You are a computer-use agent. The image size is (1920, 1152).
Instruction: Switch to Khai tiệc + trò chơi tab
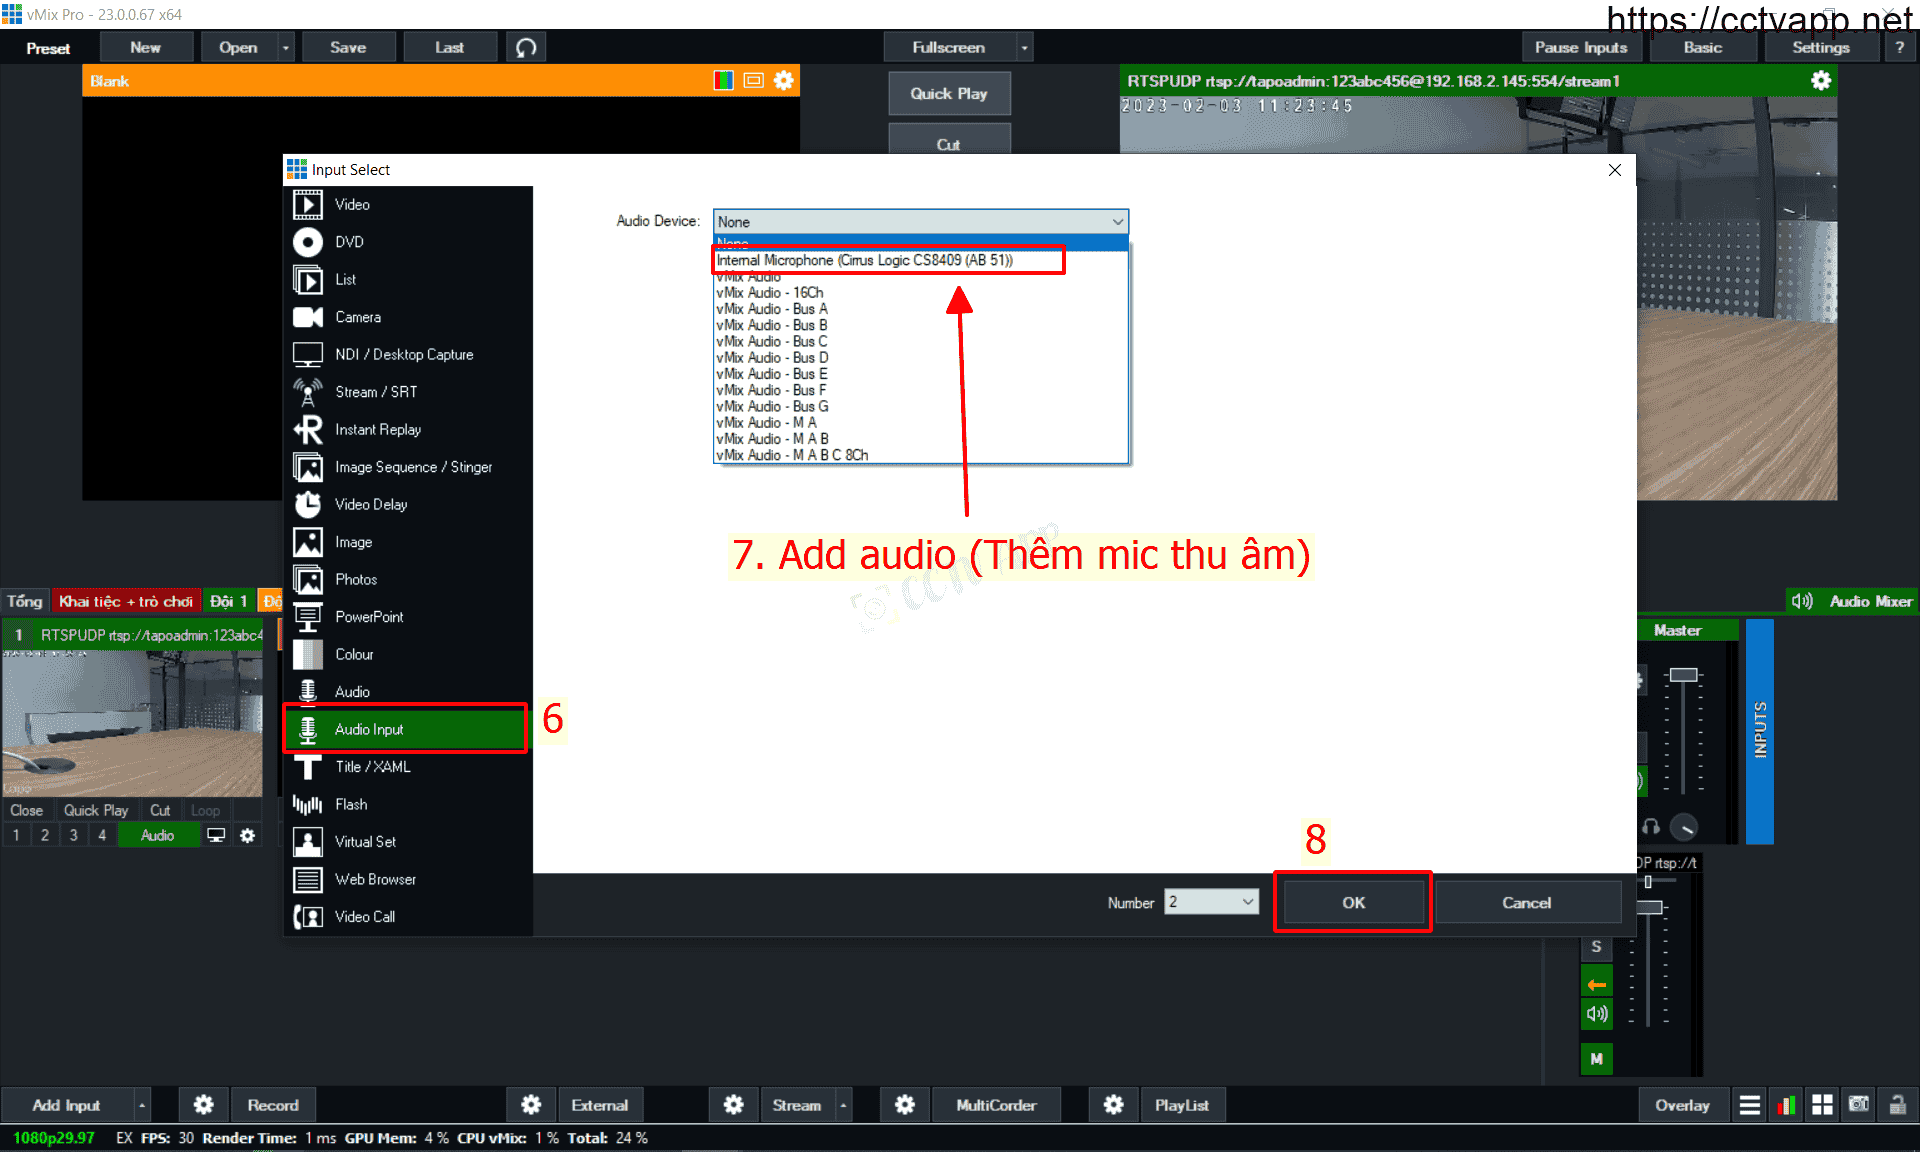[126, 601]
